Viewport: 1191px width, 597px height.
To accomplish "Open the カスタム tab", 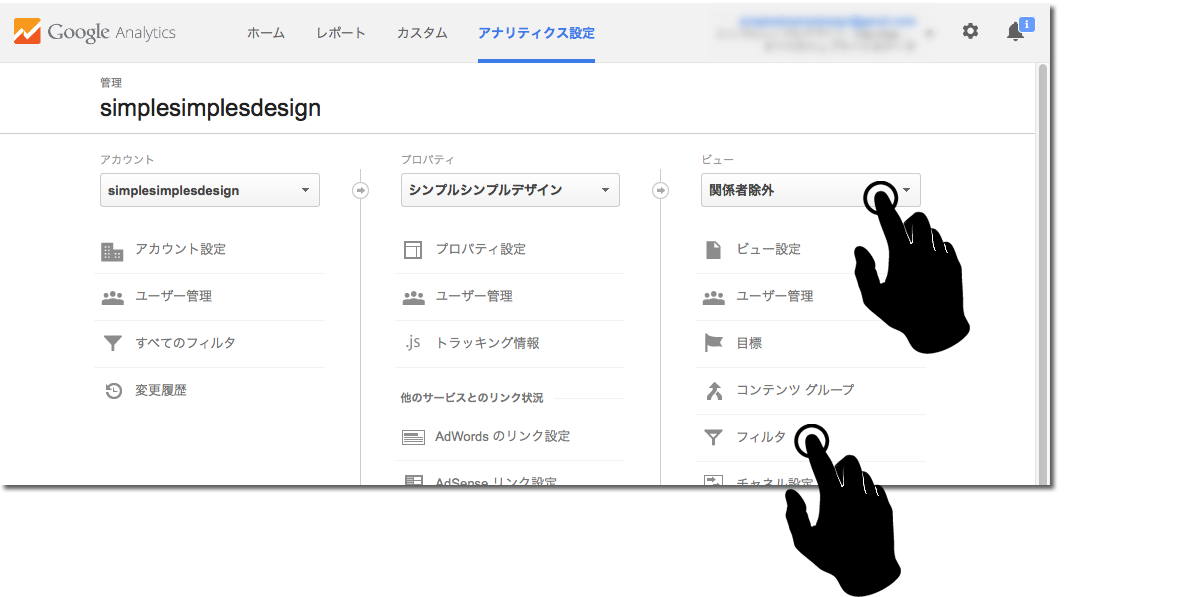I will (422, 33).
